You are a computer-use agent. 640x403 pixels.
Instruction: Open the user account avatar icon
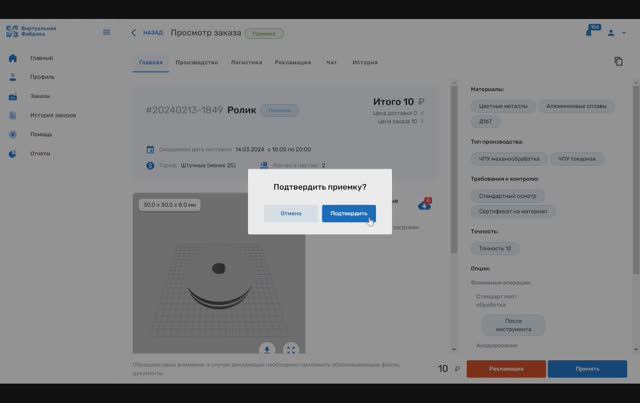click(x=611, y=33)
